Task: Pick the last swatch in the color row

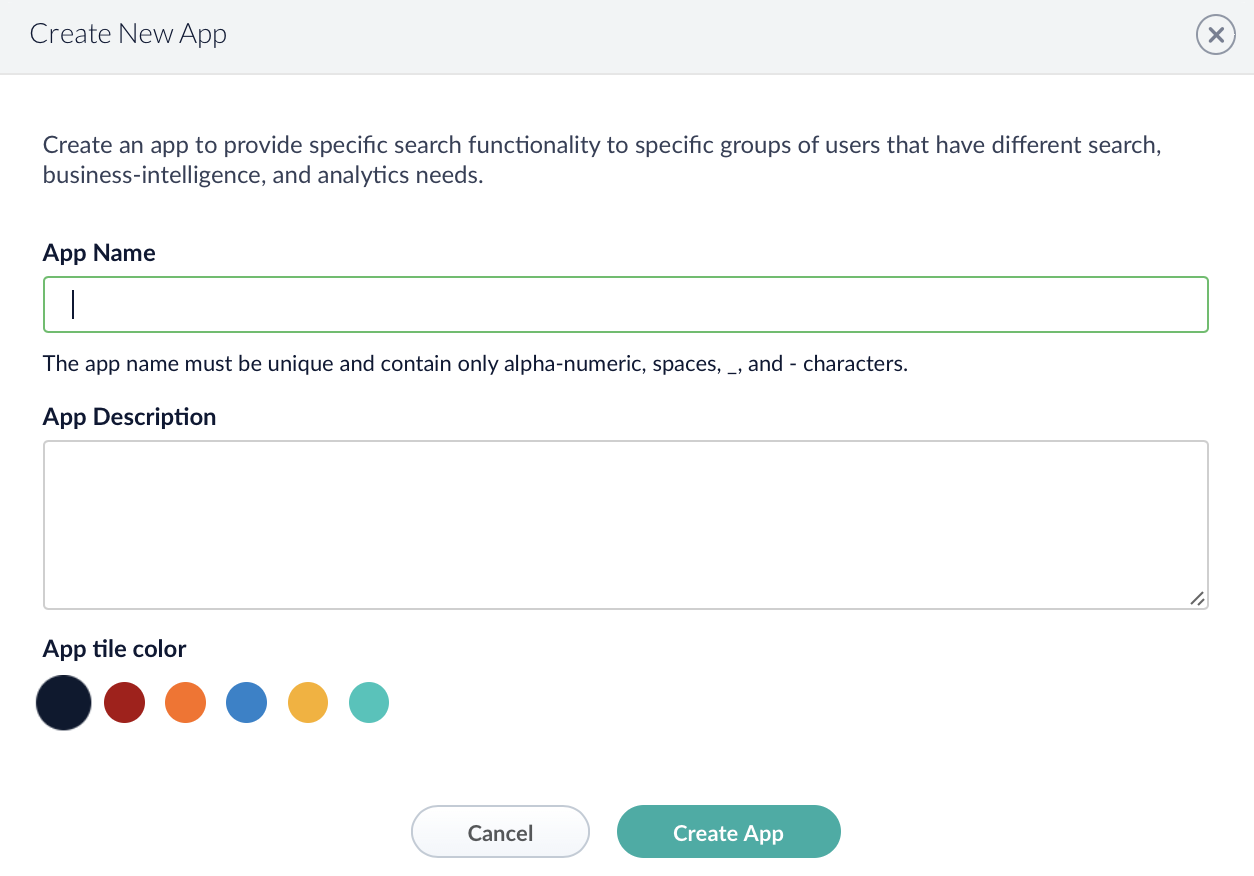Action: point(368,702)
